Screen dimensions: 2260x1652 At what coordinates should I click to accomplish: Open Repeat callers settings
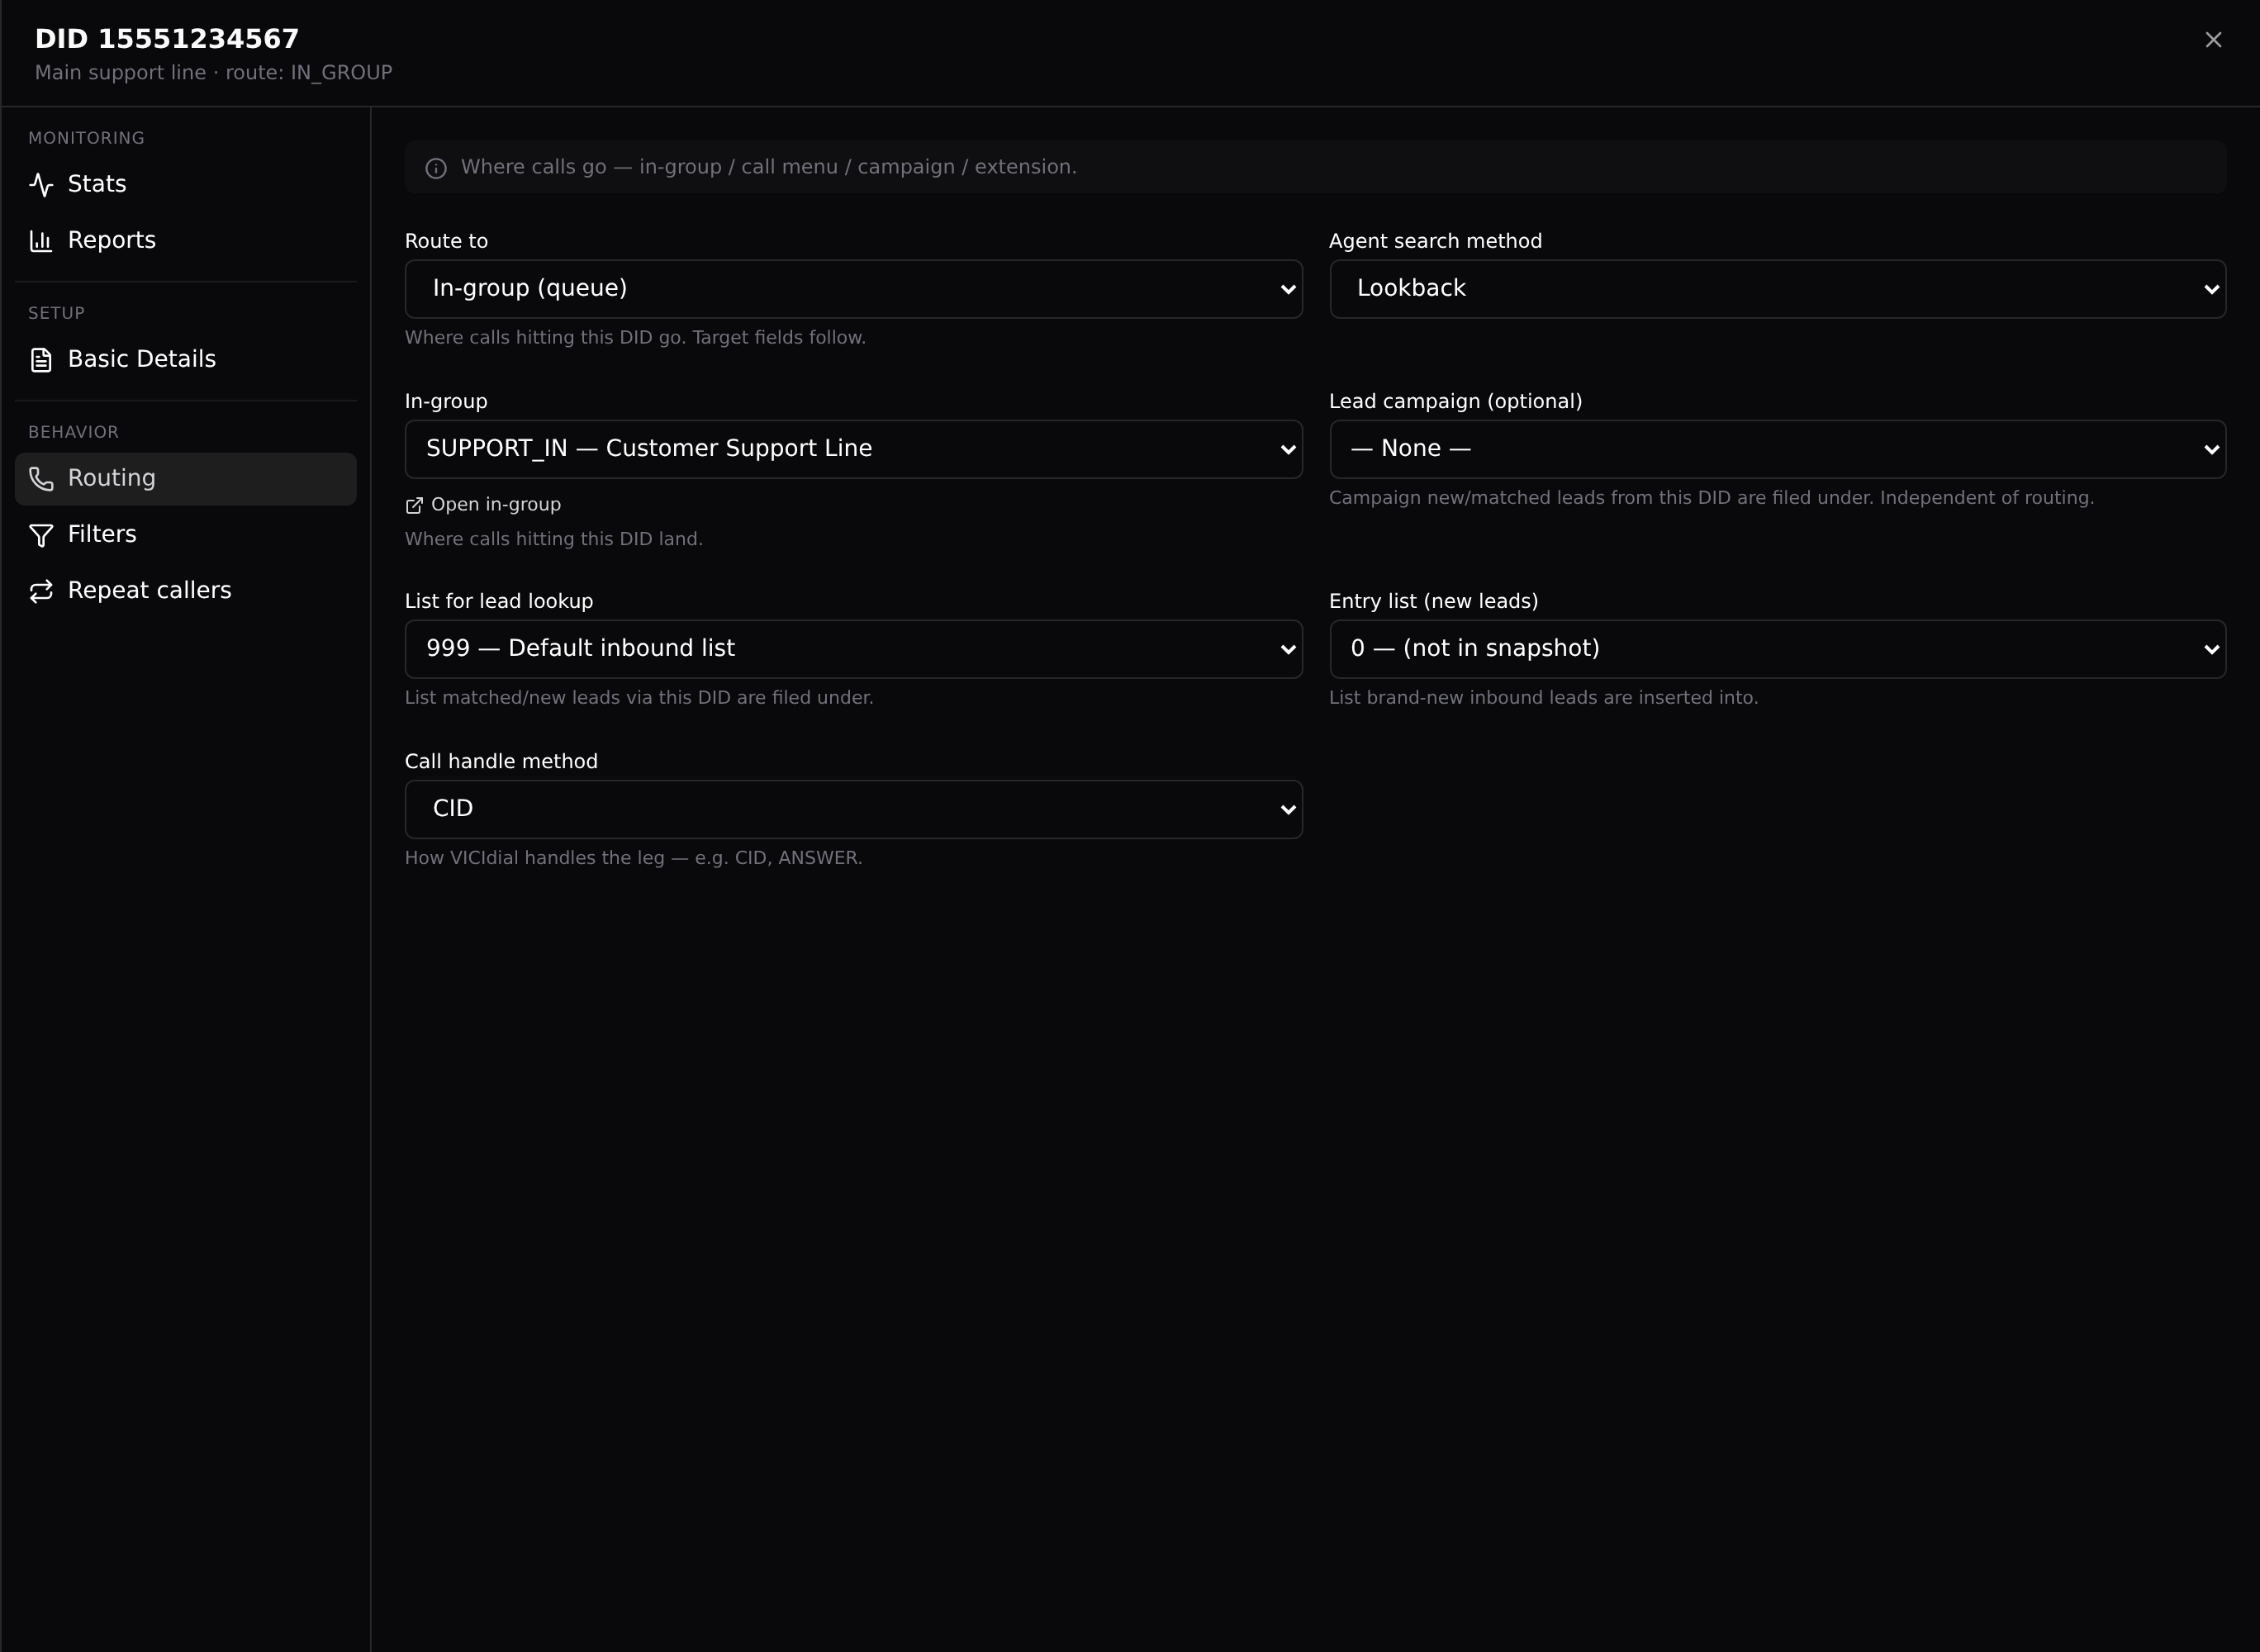186,590
